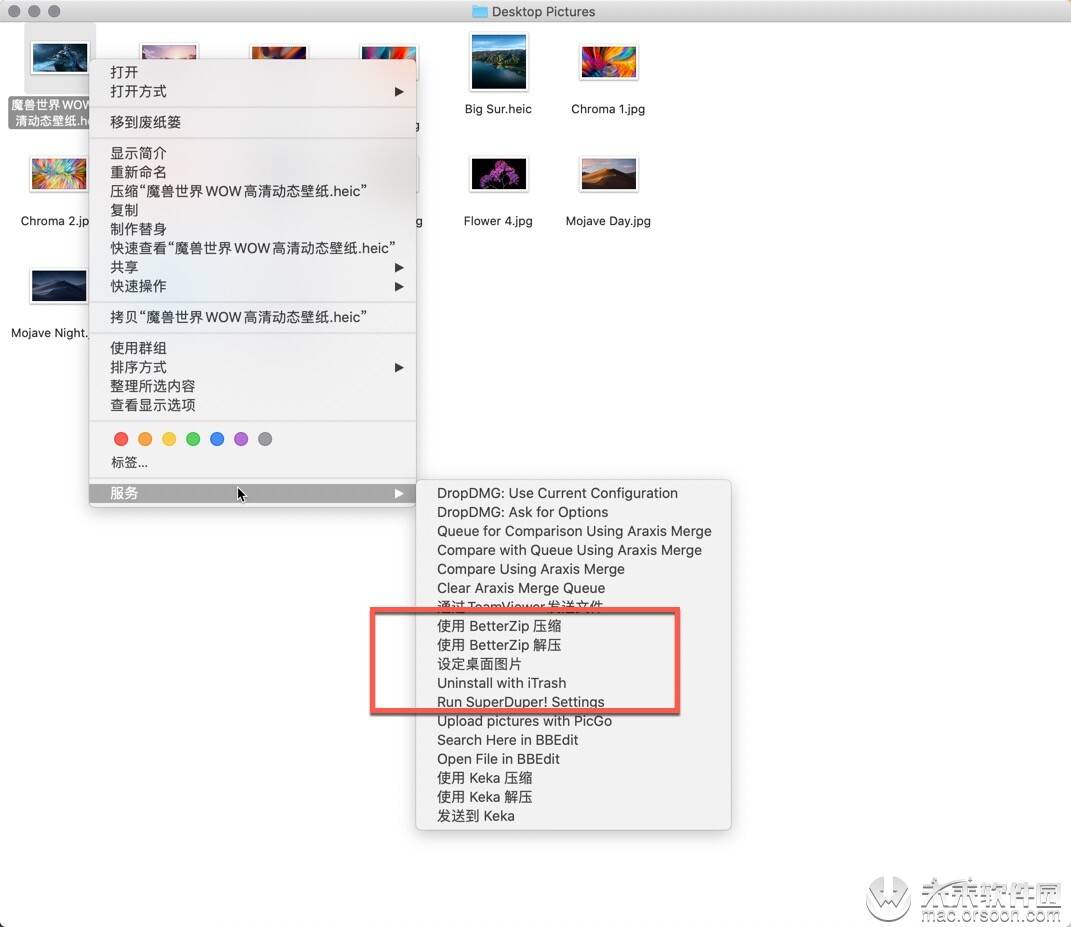Choose the 快速查看 menu entry
The width and height of the screenshot is (1071, 927).
(x=253, y=248)
